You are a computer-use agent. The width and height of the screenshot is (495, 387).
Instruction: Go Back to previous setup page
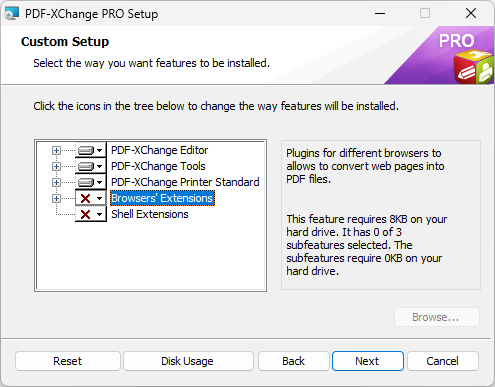point(294,361)
